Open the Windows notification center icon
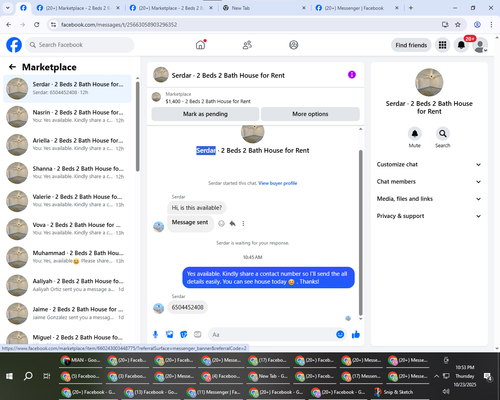 tap(488, 376)
